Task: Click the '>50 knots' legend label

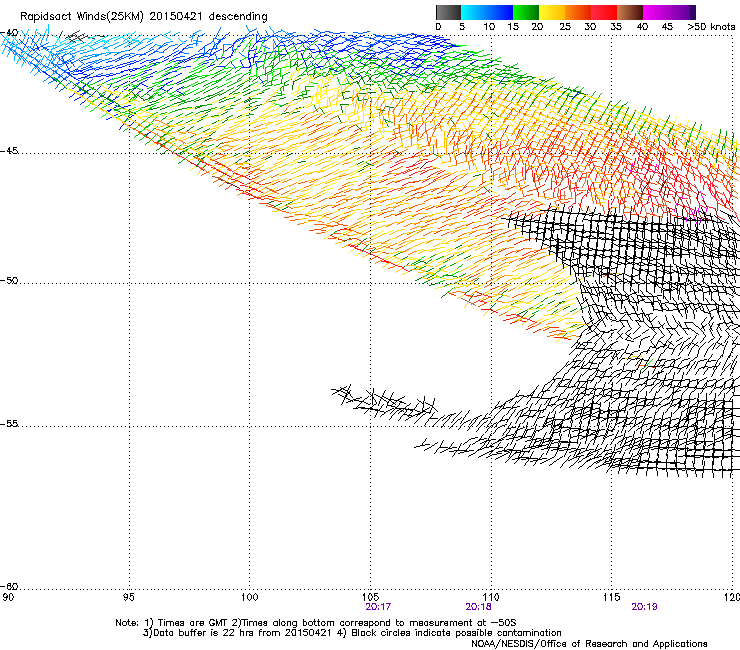Action: coord(711,27)
